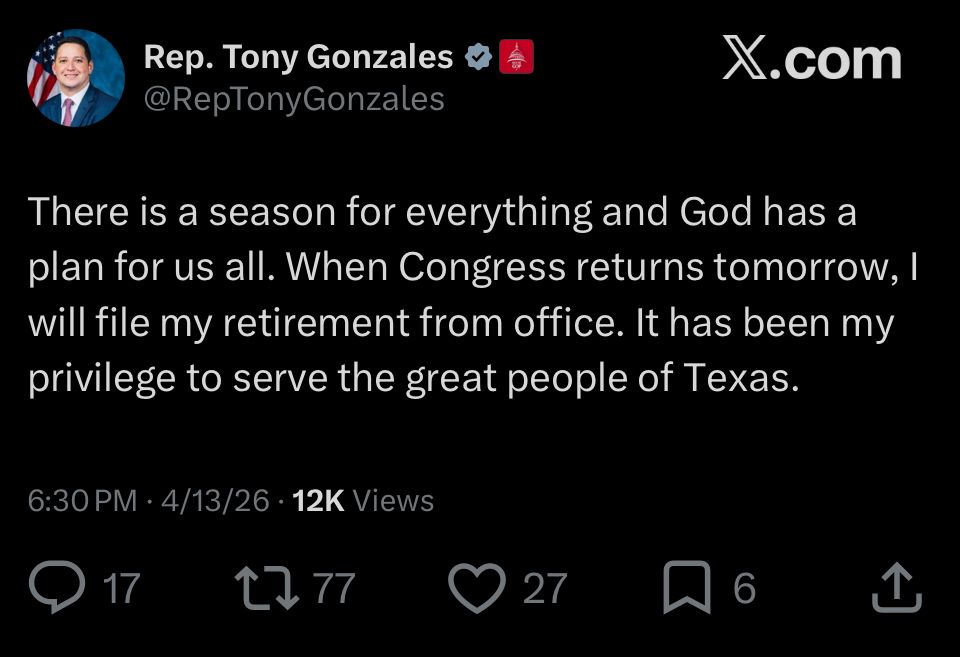Repost the tweet using the retweet icon
Viewport: 960px width, 657px height.
coord(264,588)
